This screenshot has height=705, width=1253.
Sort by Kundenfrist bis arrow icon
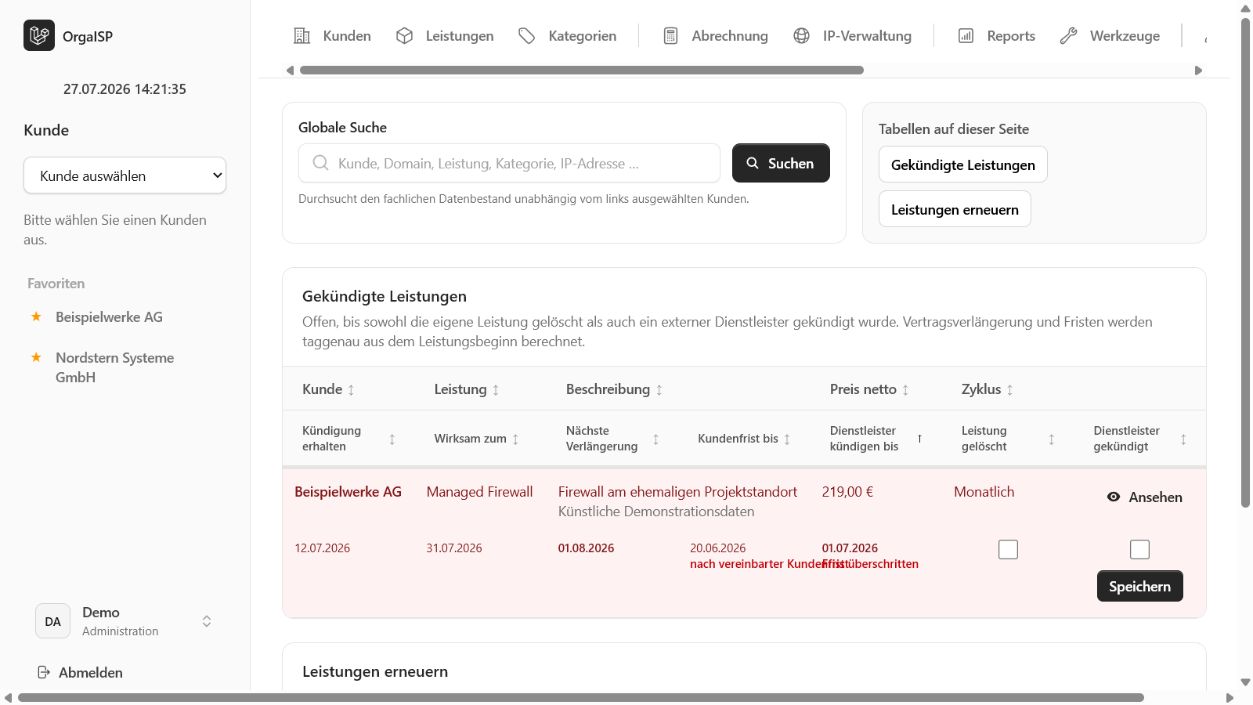(787, 439)
